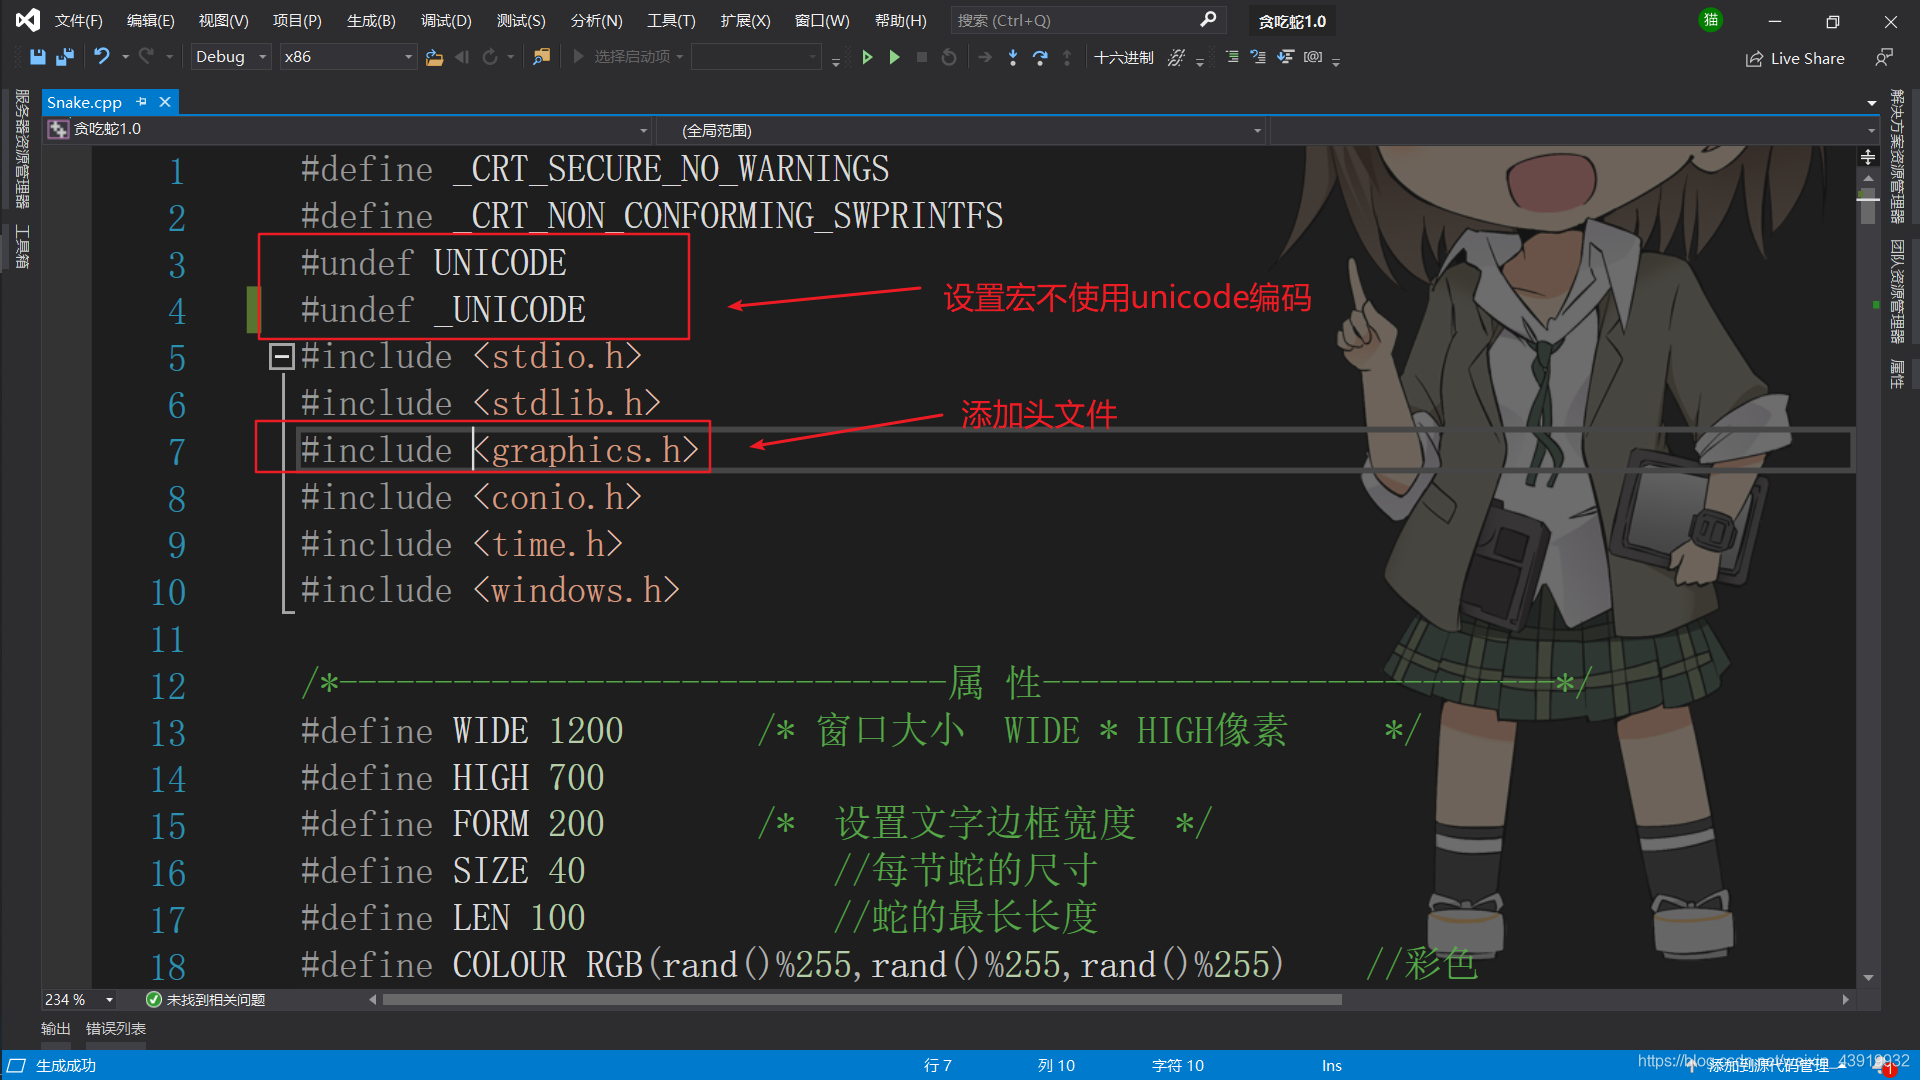Open the 属性 properties panel on the right
This screenshot has width=1920, height=1080.
click(1897, 374)
